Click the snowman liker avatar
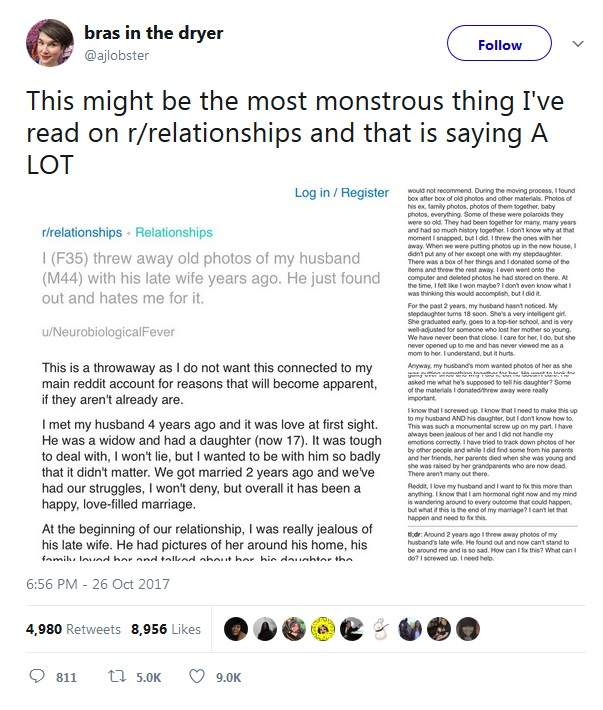 click(381, 628)
